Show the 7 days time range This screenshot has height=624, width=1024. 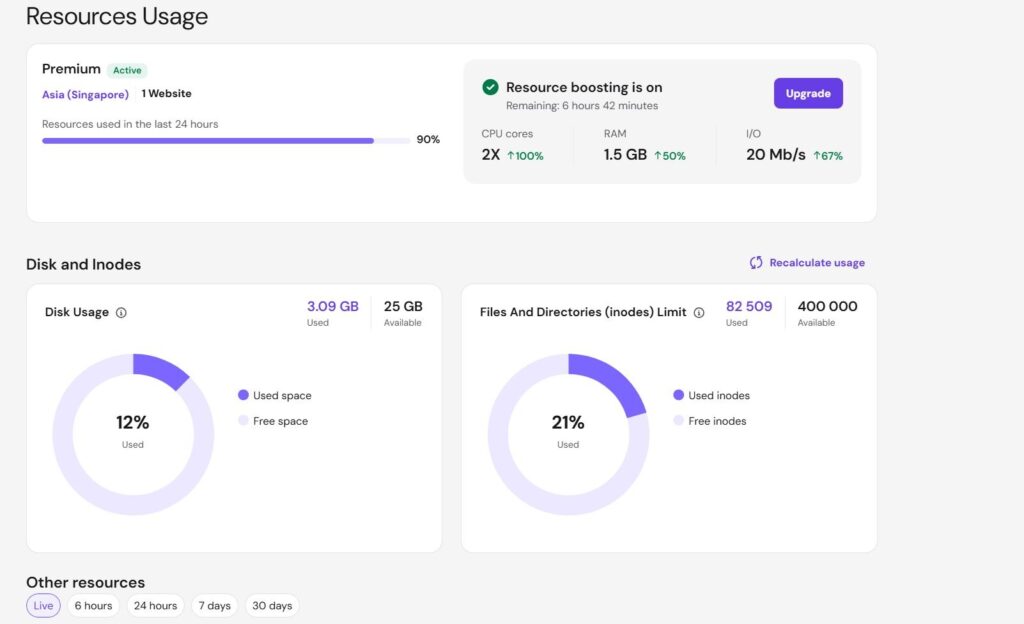coord(213,606)
